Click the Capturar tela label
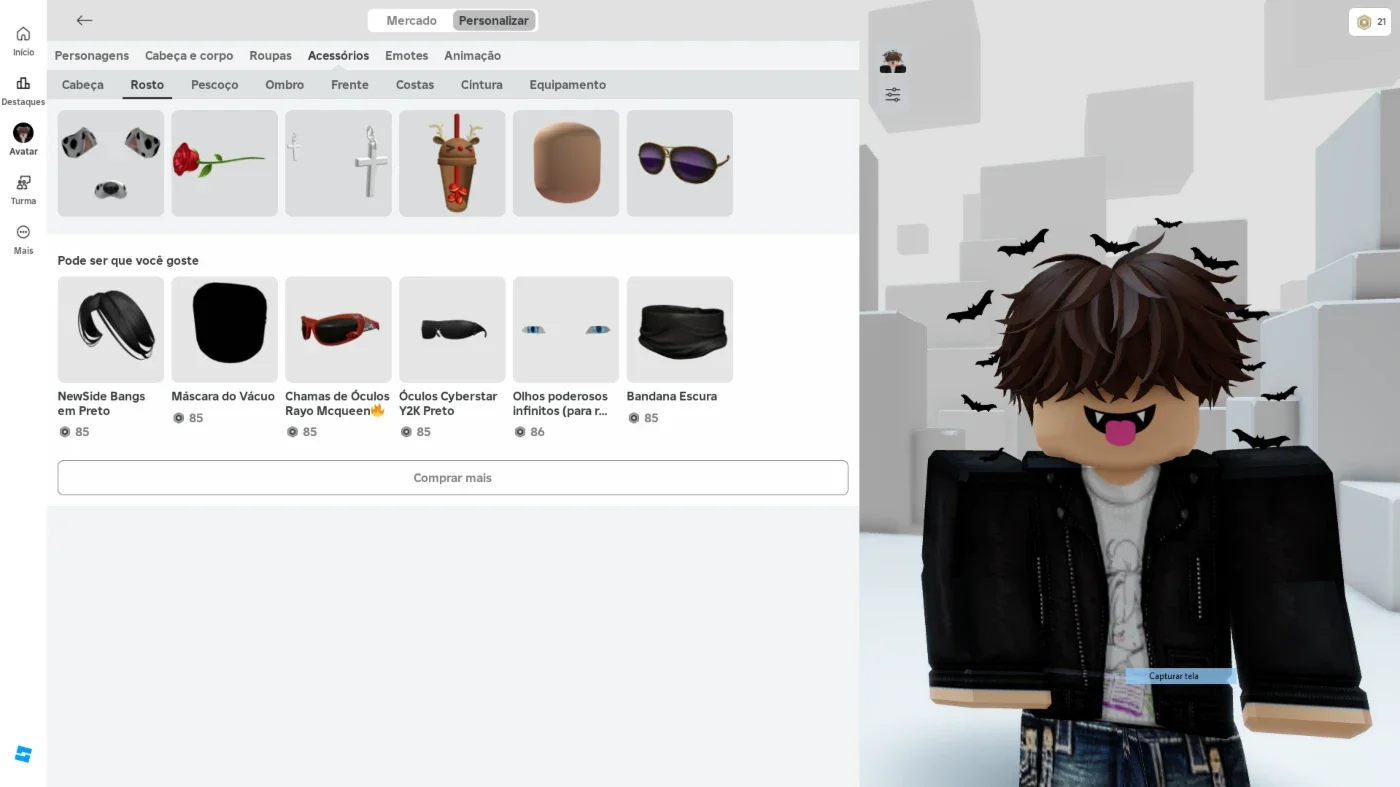 click(x=1174, y=676)
